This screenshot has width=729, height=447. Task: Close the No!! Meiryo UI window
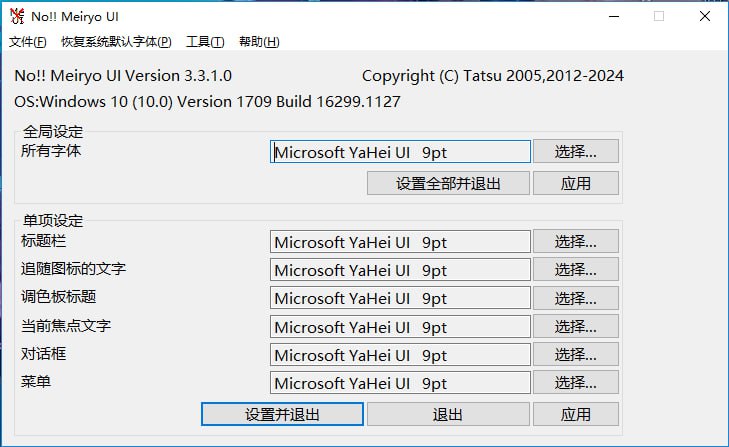pyautogui.click(x=705, y=16)
